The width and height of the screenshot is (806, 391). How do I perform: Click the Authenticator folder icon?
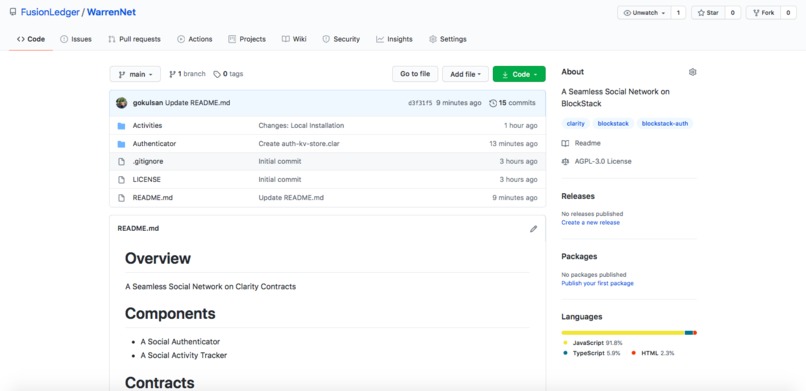click(121, 144)
